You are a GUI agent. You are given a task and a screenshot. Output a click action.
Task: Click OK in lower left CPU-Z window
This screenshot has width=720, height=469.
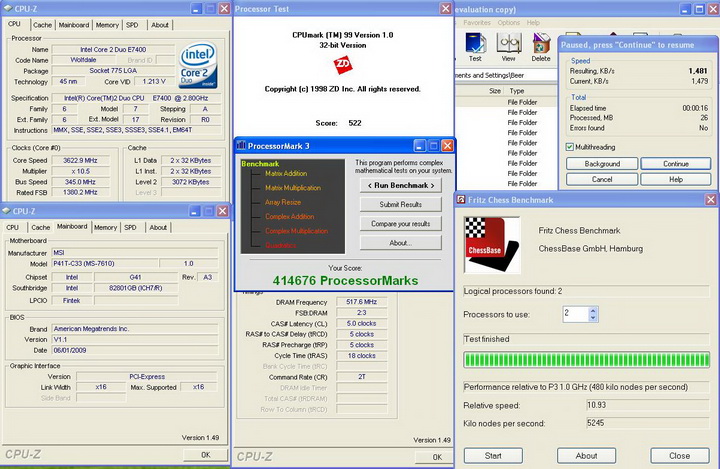[x=206, y=455]
